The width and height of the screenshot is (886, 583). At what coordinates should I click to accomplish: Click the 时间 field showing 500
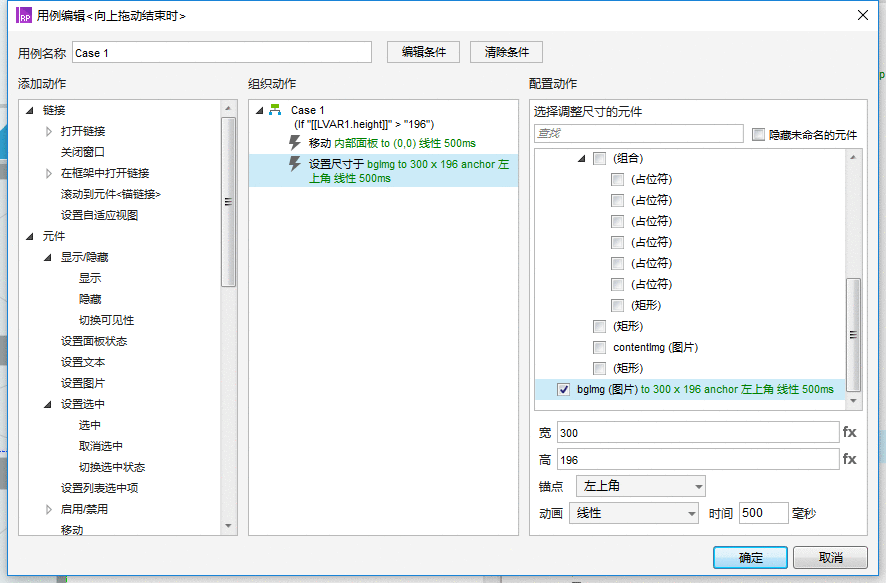[x=763, y=513]
